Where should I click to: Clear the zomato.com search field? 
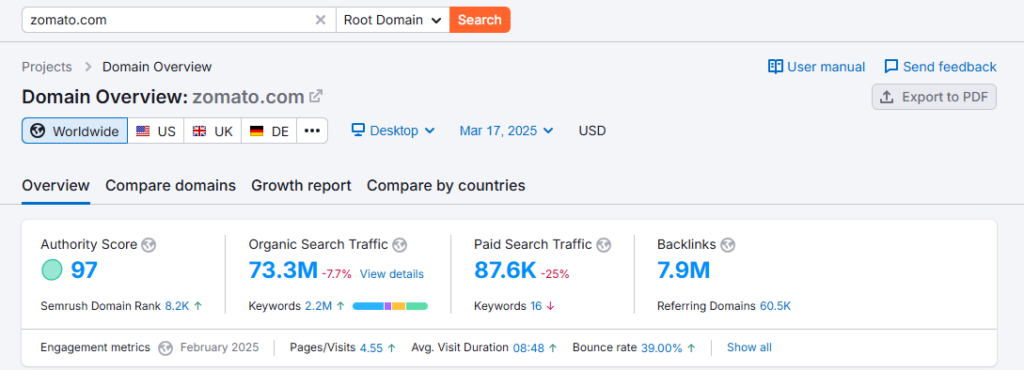pos(320,20)
